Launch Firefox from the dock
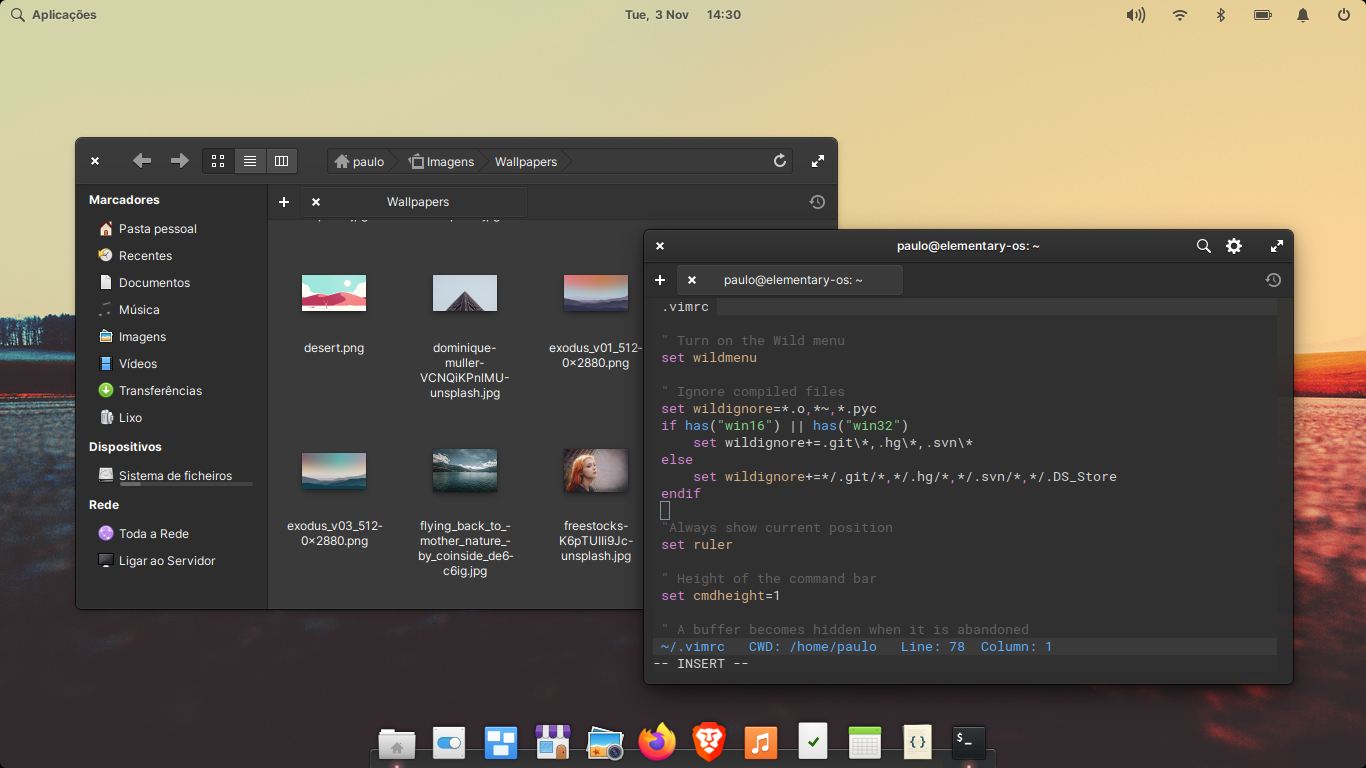 point(657,742)
